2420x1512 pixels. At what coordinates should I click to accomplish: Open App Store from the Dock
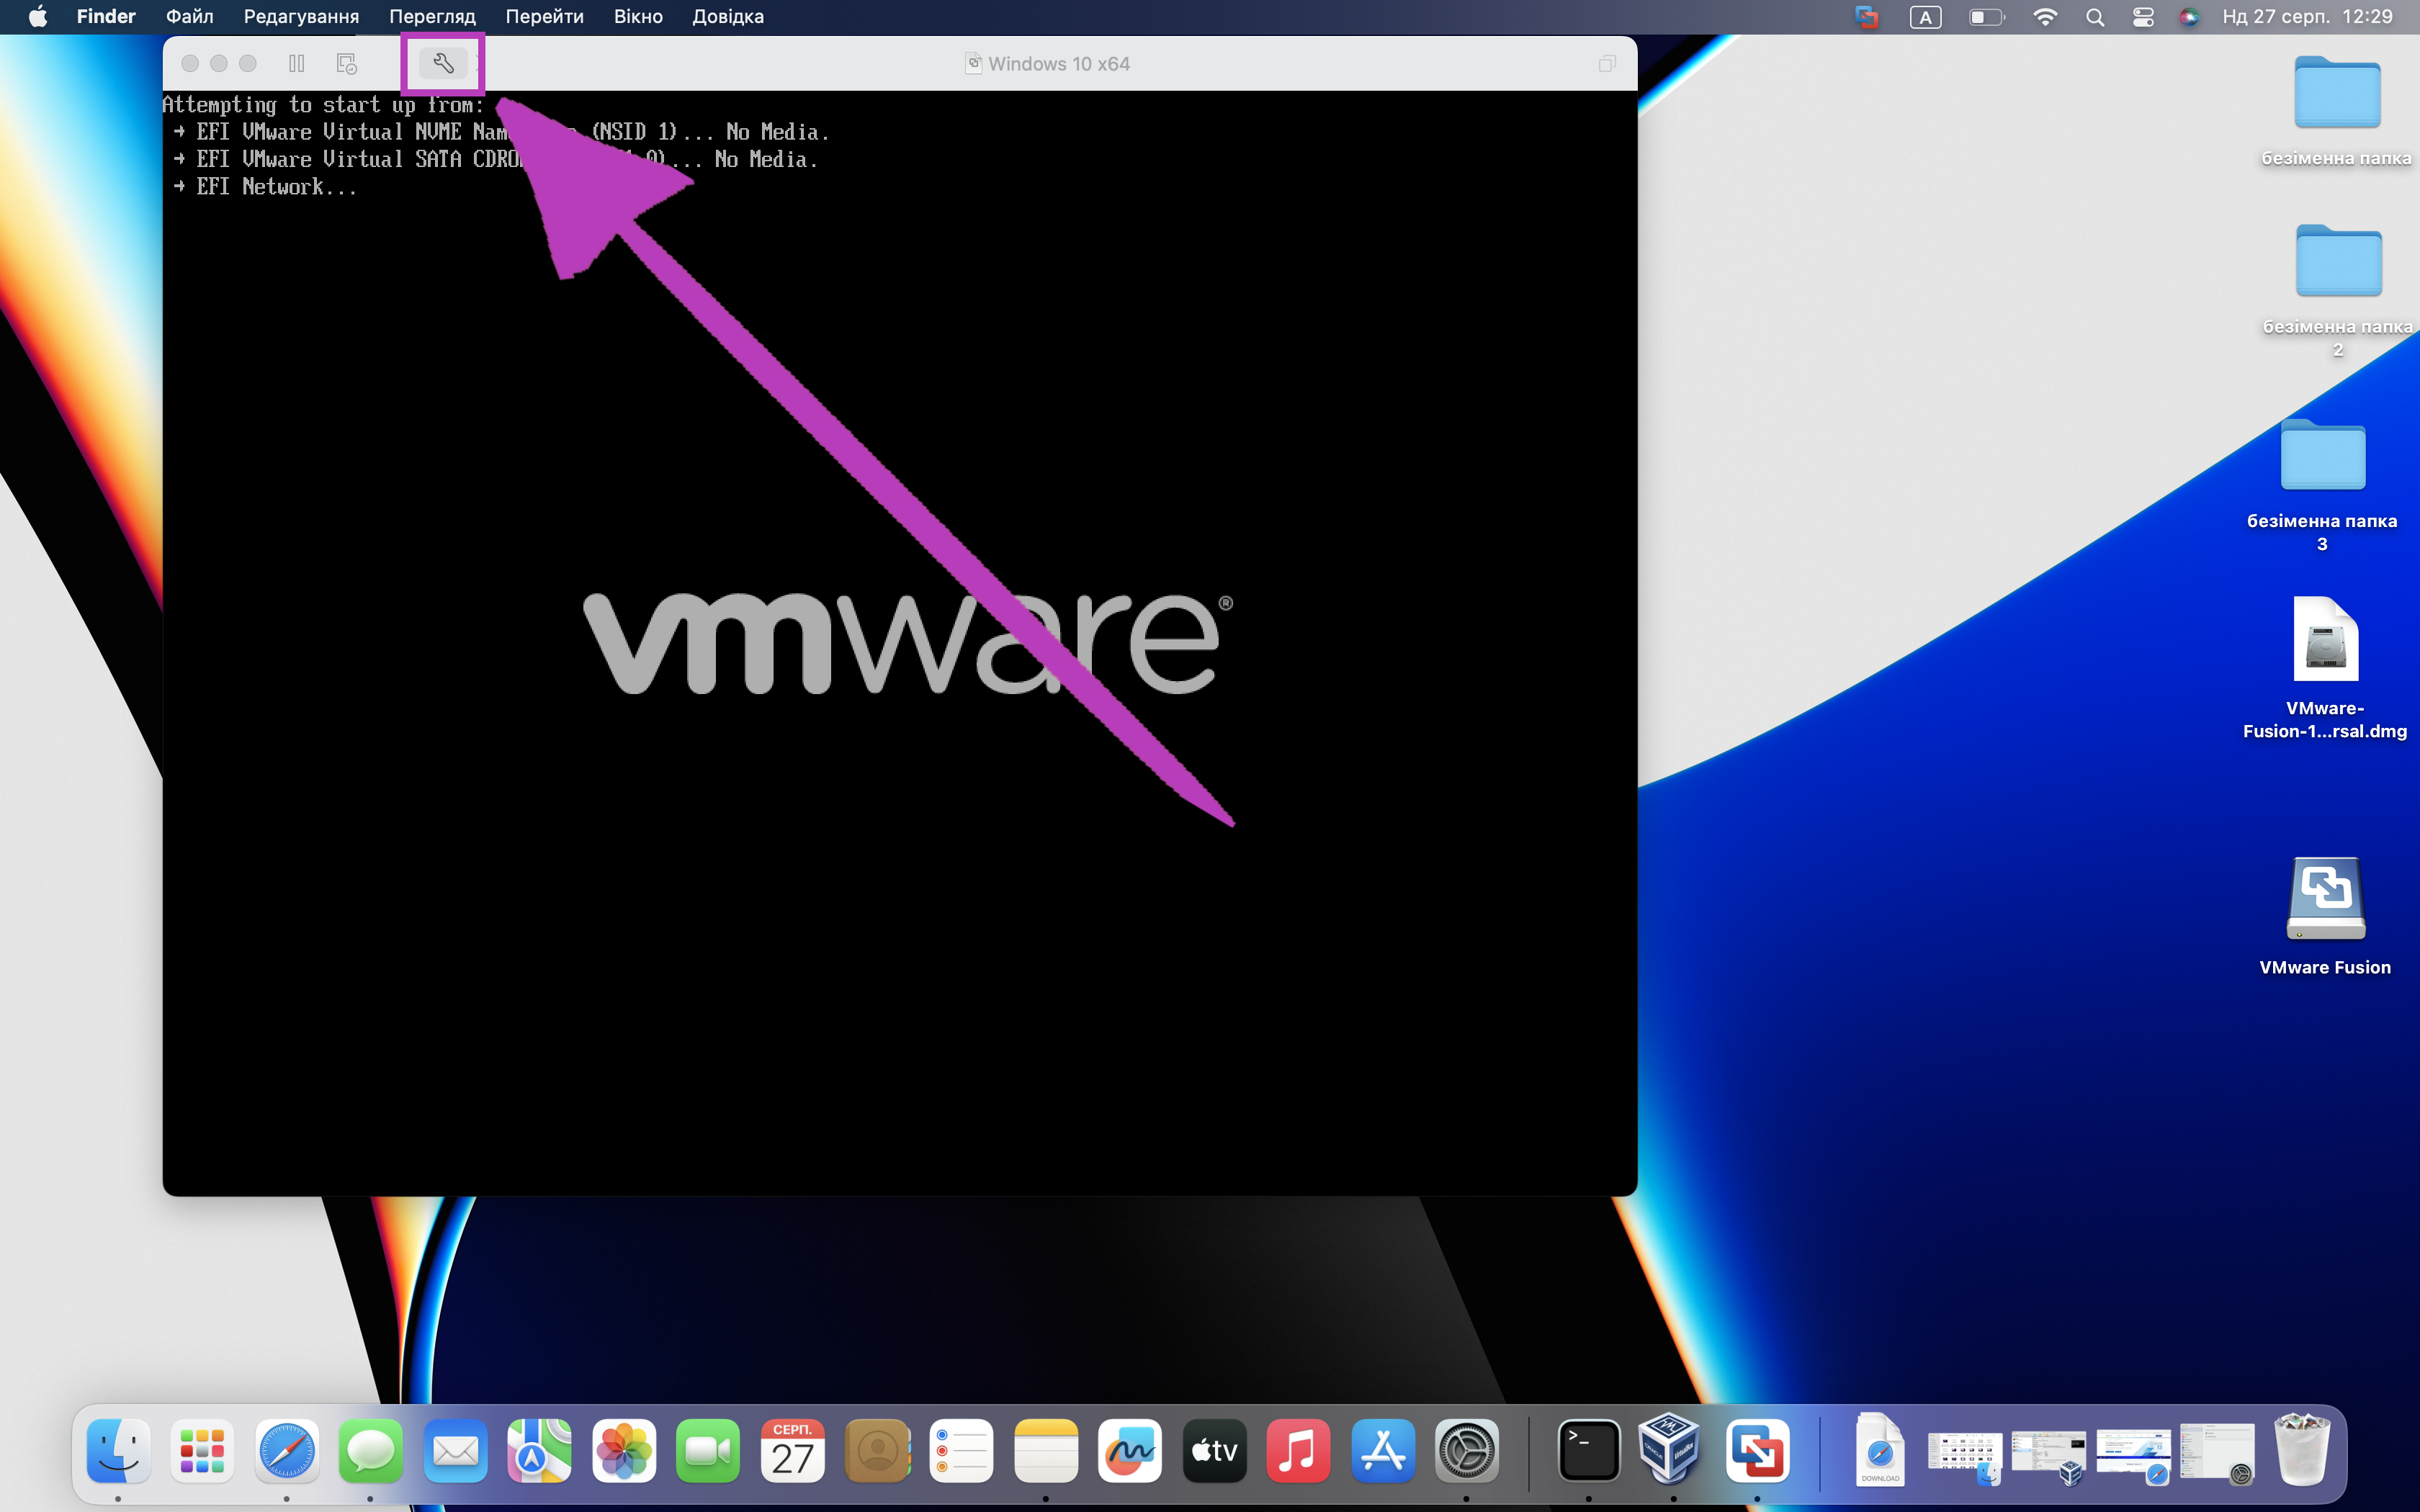[x=1383, y=1450]
